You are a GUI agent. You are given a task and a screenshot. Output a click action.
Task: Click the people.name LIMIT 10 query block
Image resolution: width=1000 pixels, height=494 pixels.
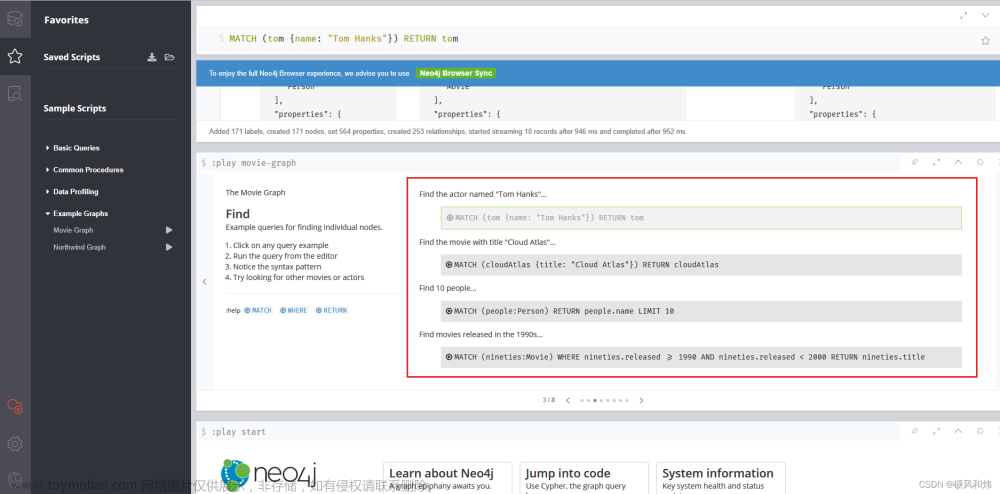(x=701, y=311)
